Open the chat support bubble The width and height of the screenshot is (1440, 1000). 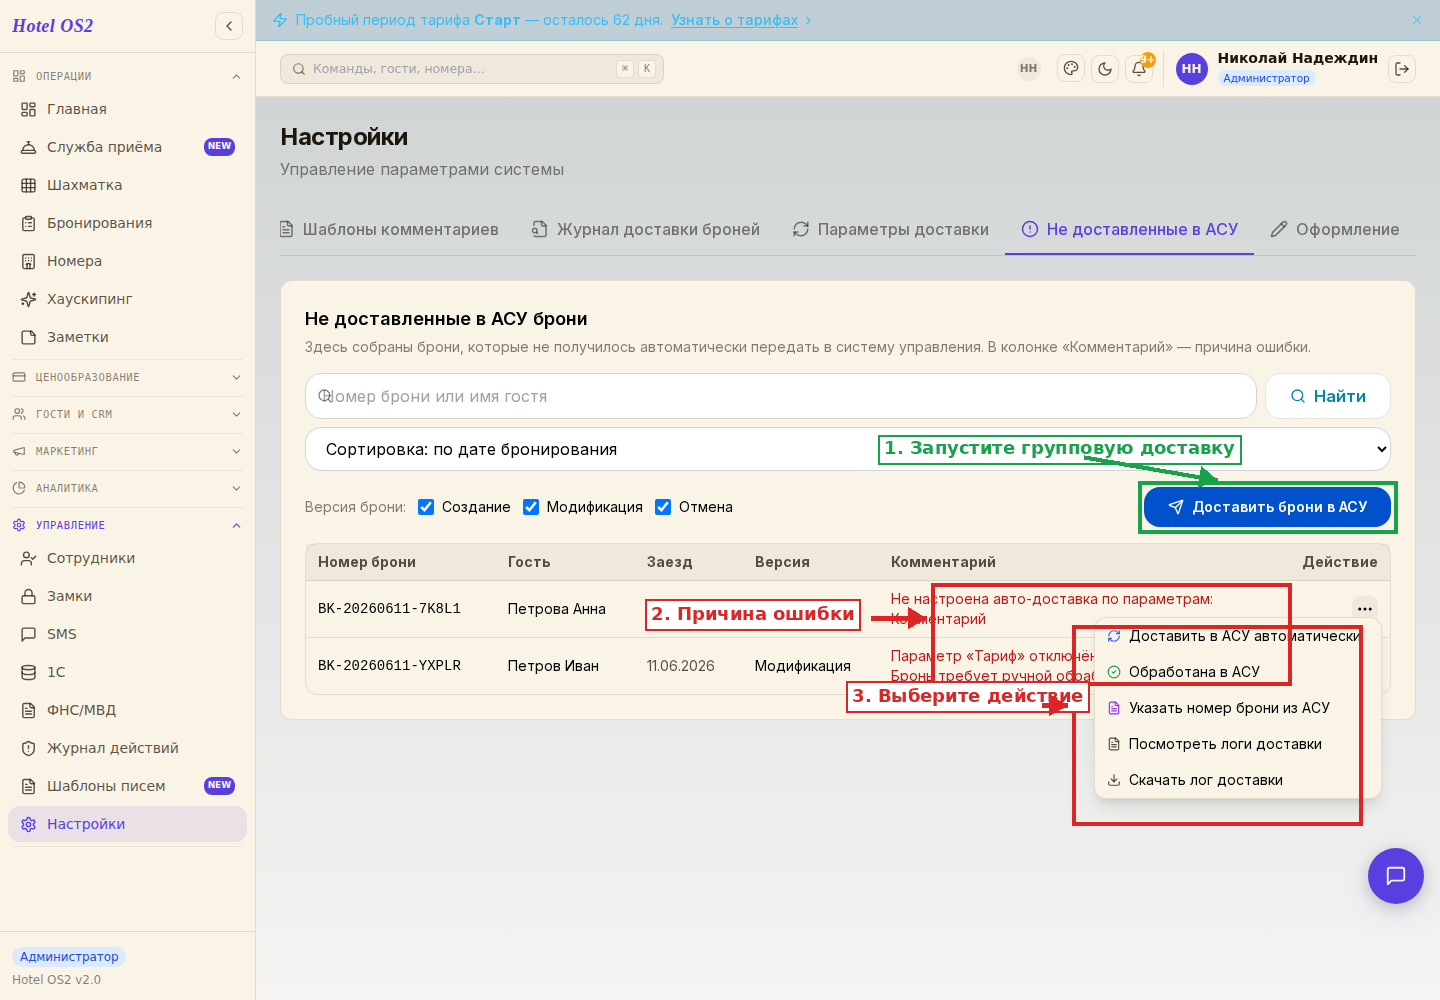[x=1395, y=876]
